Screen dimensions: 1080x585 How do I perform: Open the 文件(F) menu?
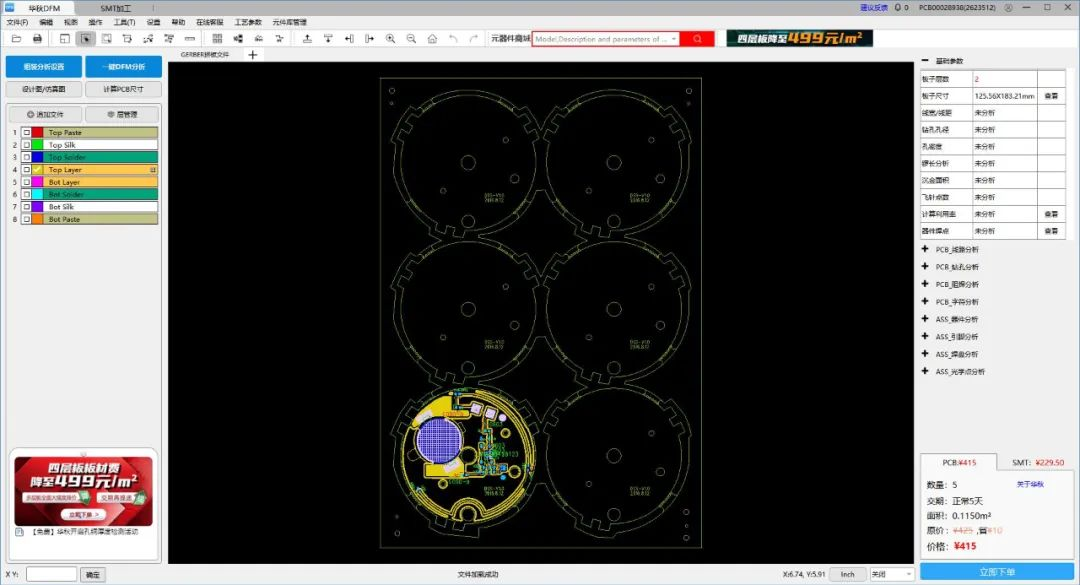15,21
